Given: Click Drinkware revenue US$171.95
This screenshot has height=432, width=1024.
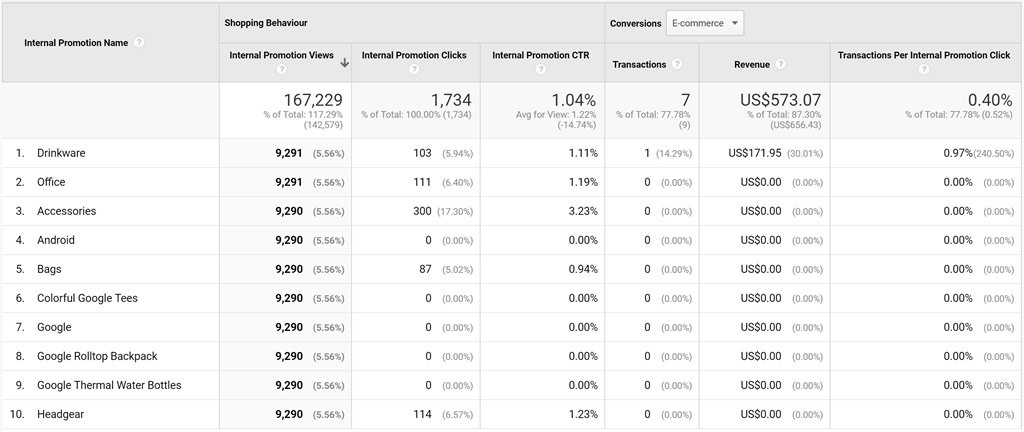Looking at the screenshot, I should (754, 153).
